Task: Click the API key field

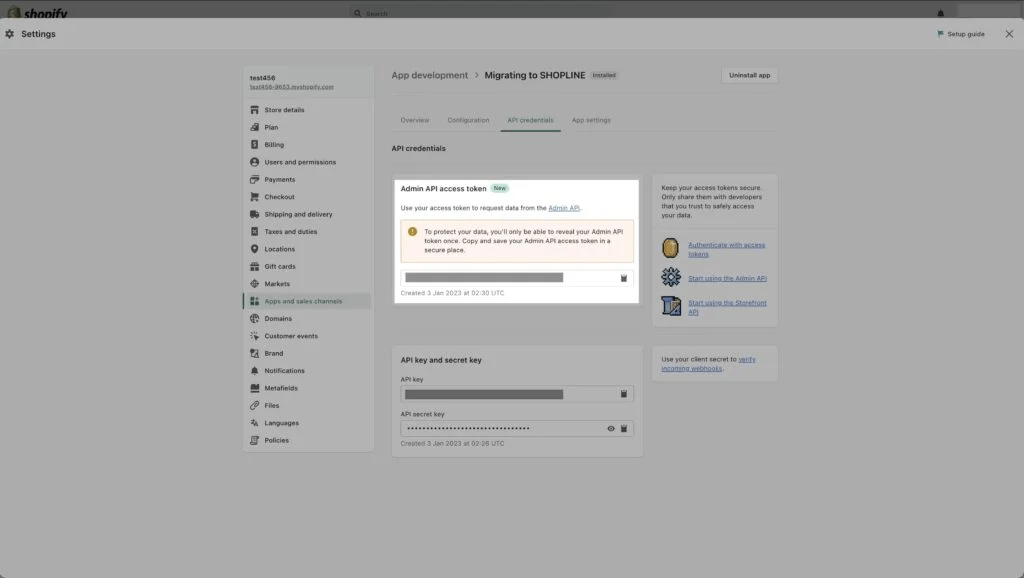Action: [517, 394]
